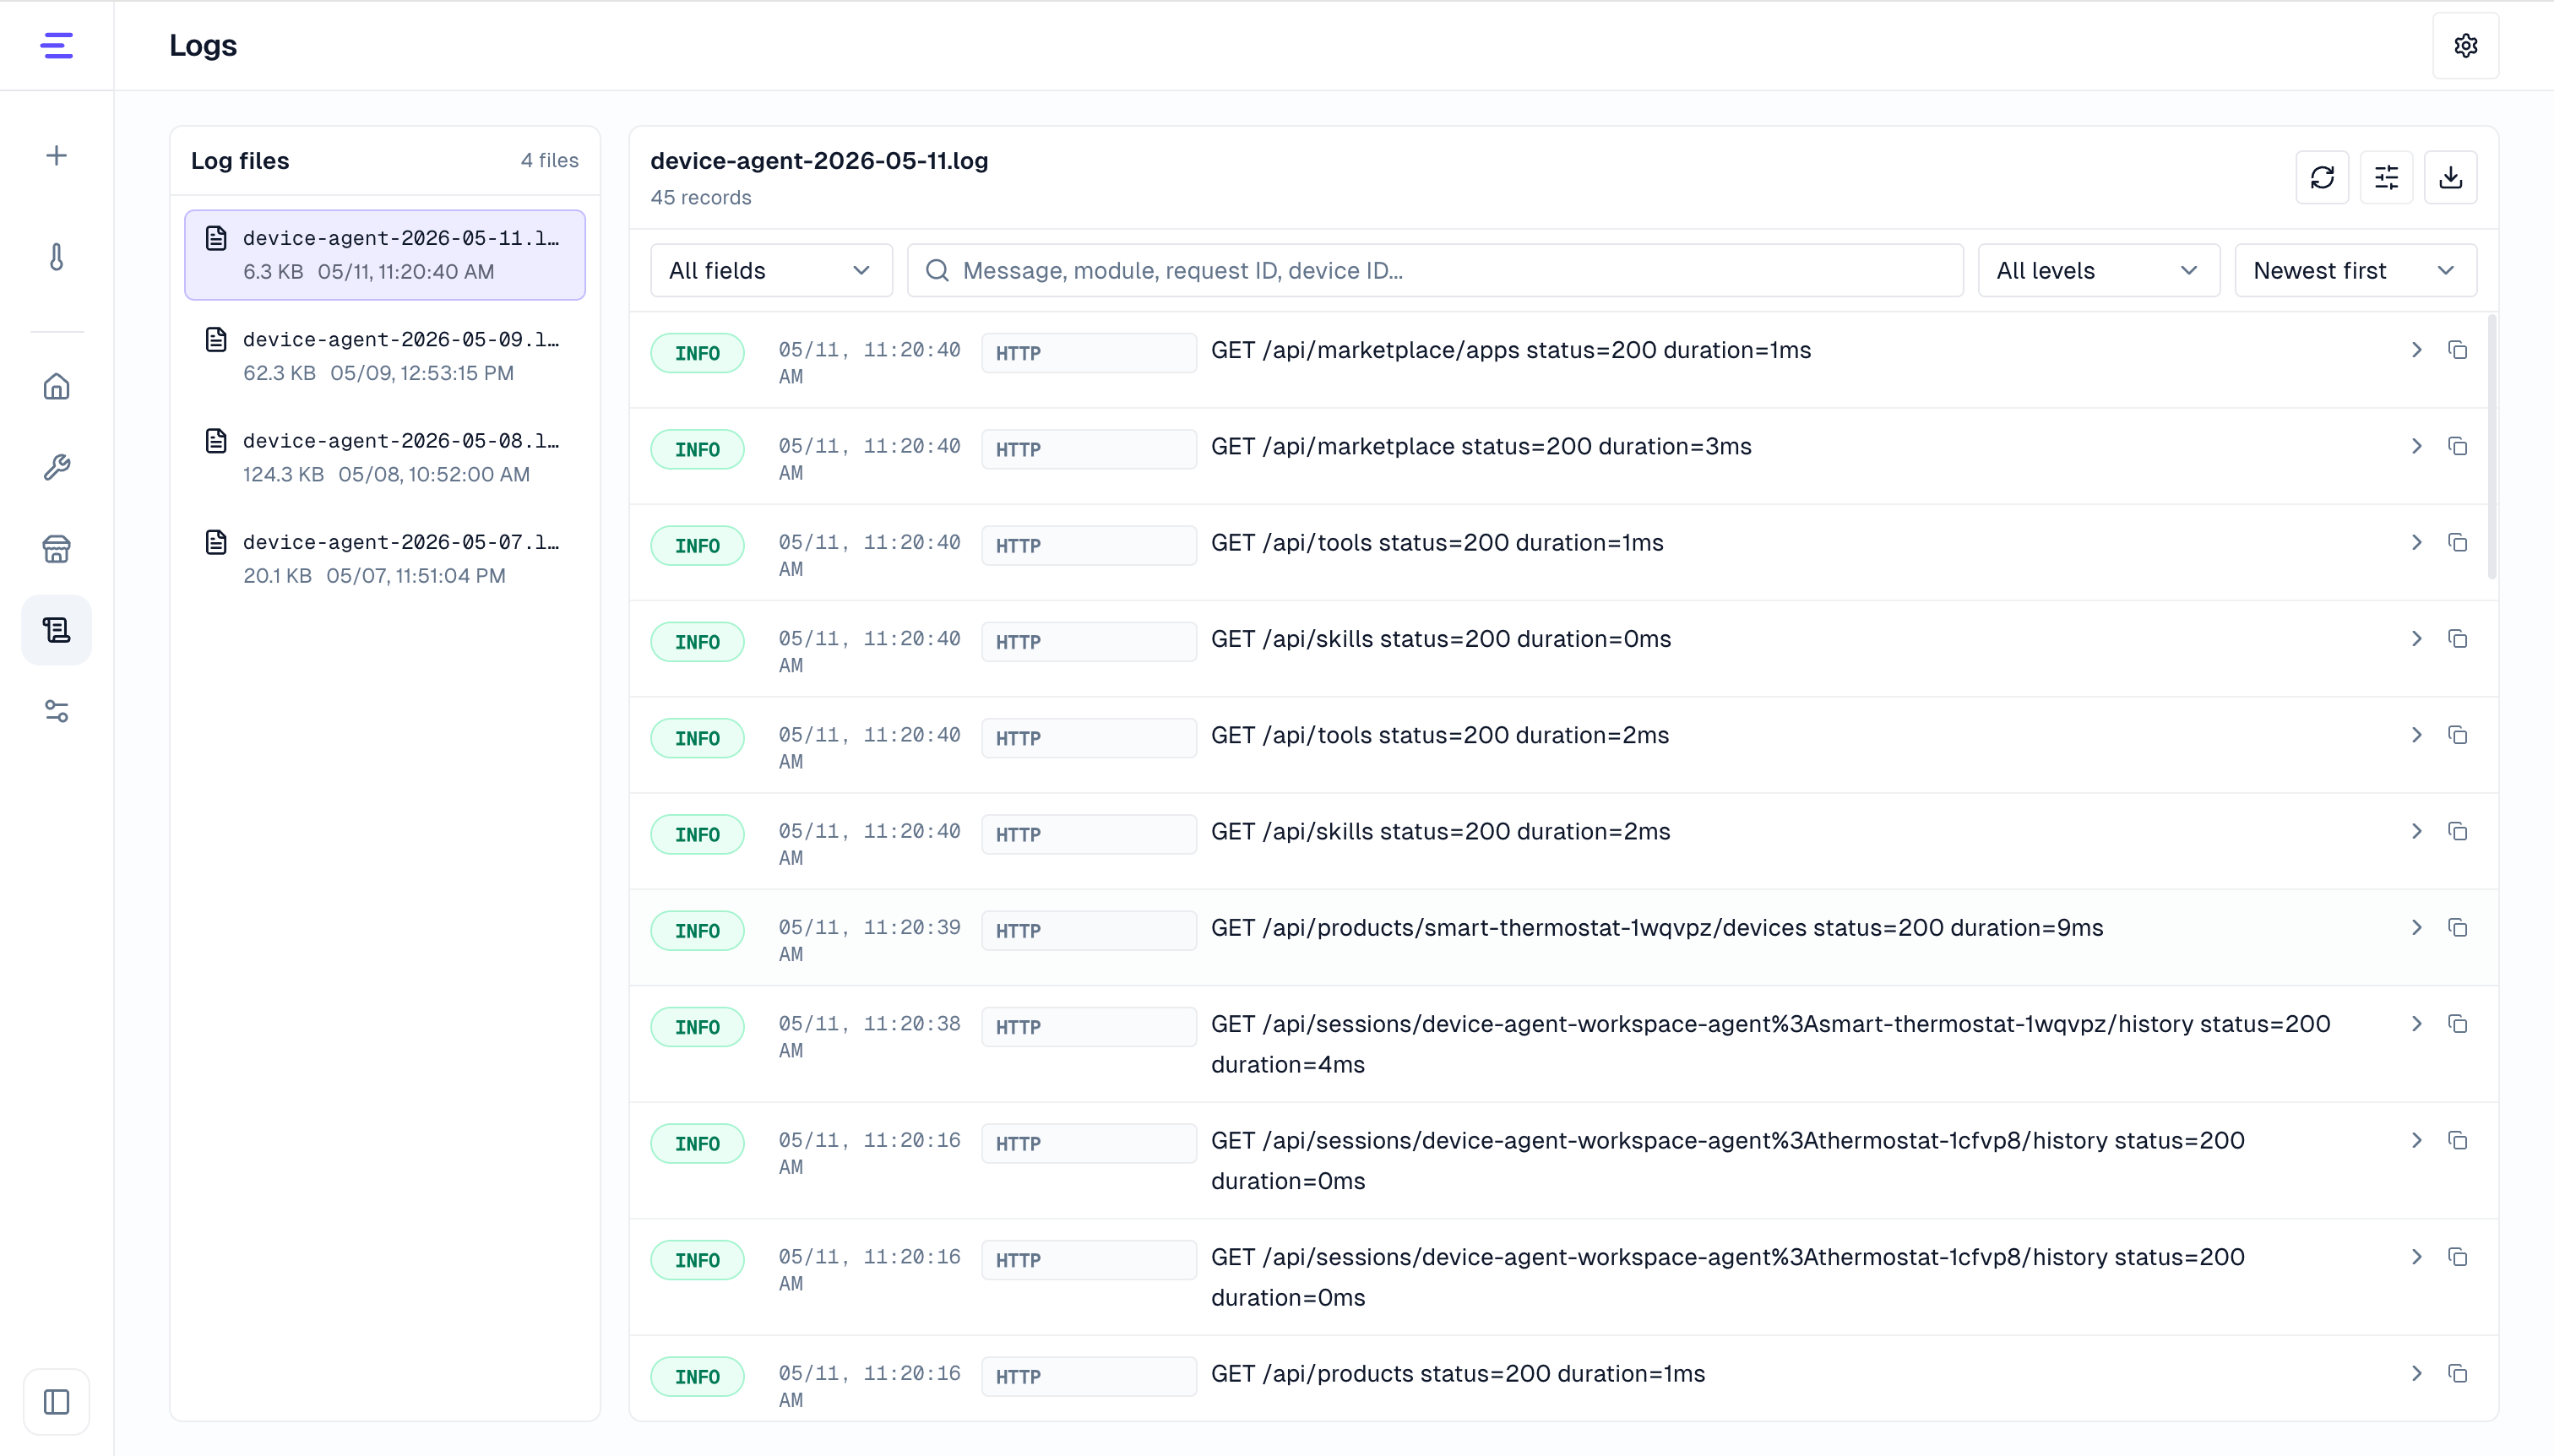Copy the /api/skills duration=2ms entry
Viewport: 2554px width, 1456px height.
[2457, 831]
